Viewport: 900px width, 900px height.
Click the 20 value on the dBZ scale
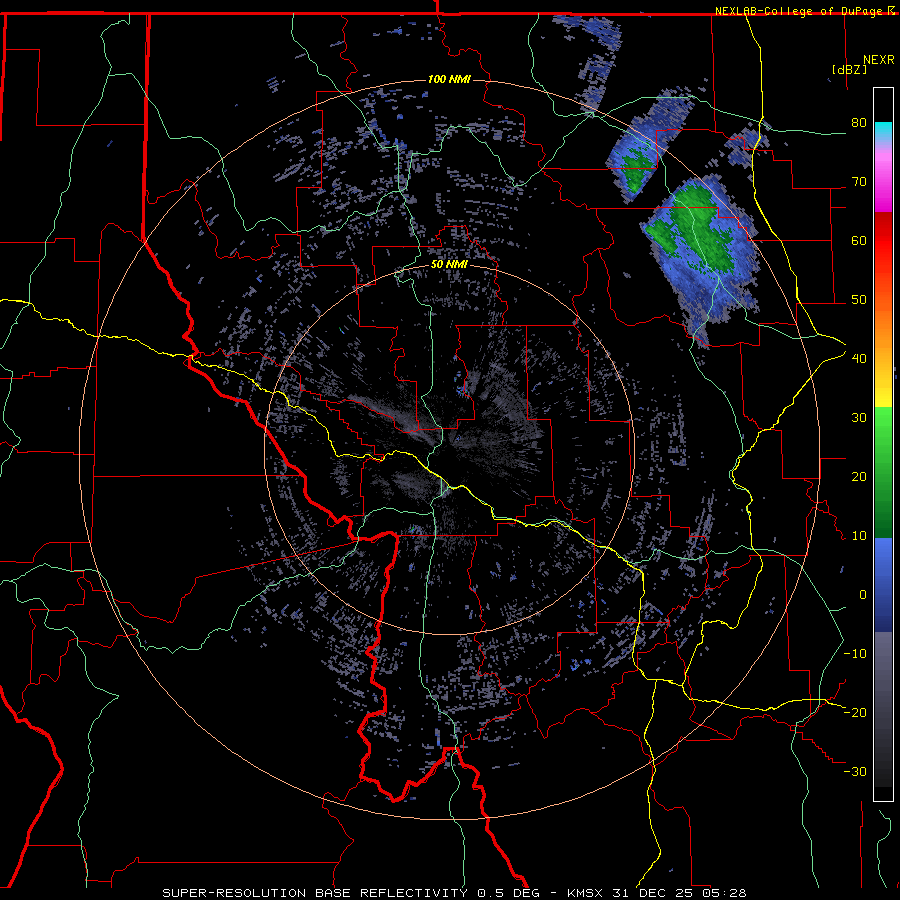[859, 477]
